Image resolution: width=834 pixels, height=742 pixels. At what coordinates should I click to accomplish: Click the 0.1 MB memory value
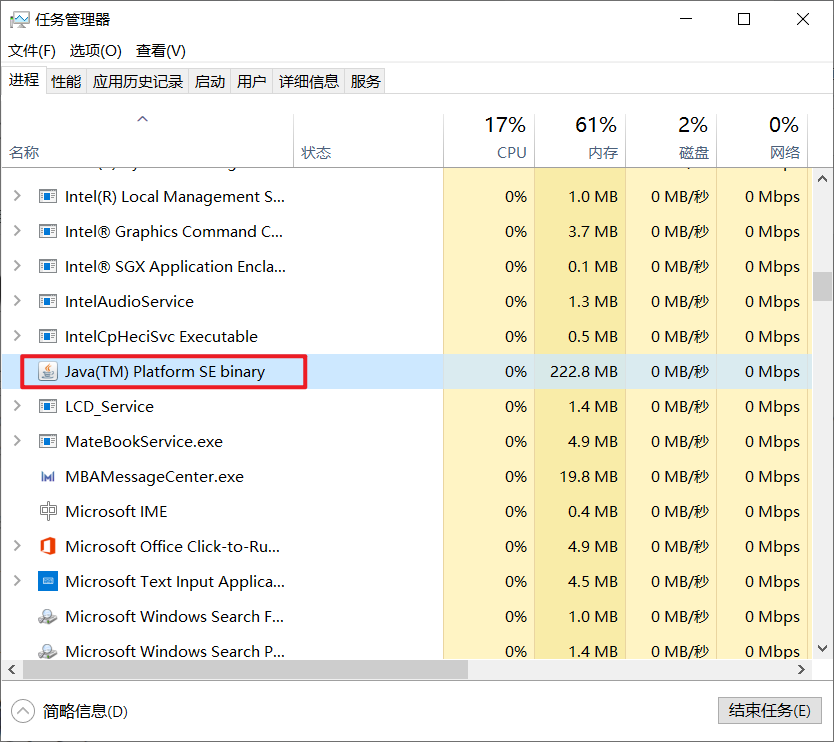pyautogui.click(x=593, y=266)
